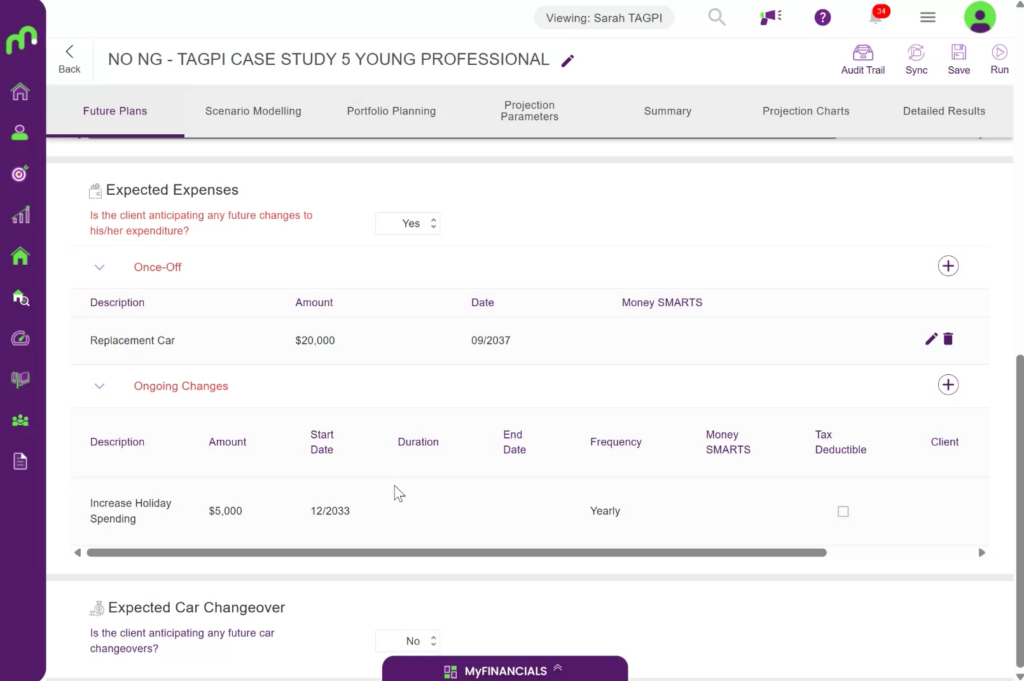Expand the MyFINANCIALS bottom panel

point(505,670)
